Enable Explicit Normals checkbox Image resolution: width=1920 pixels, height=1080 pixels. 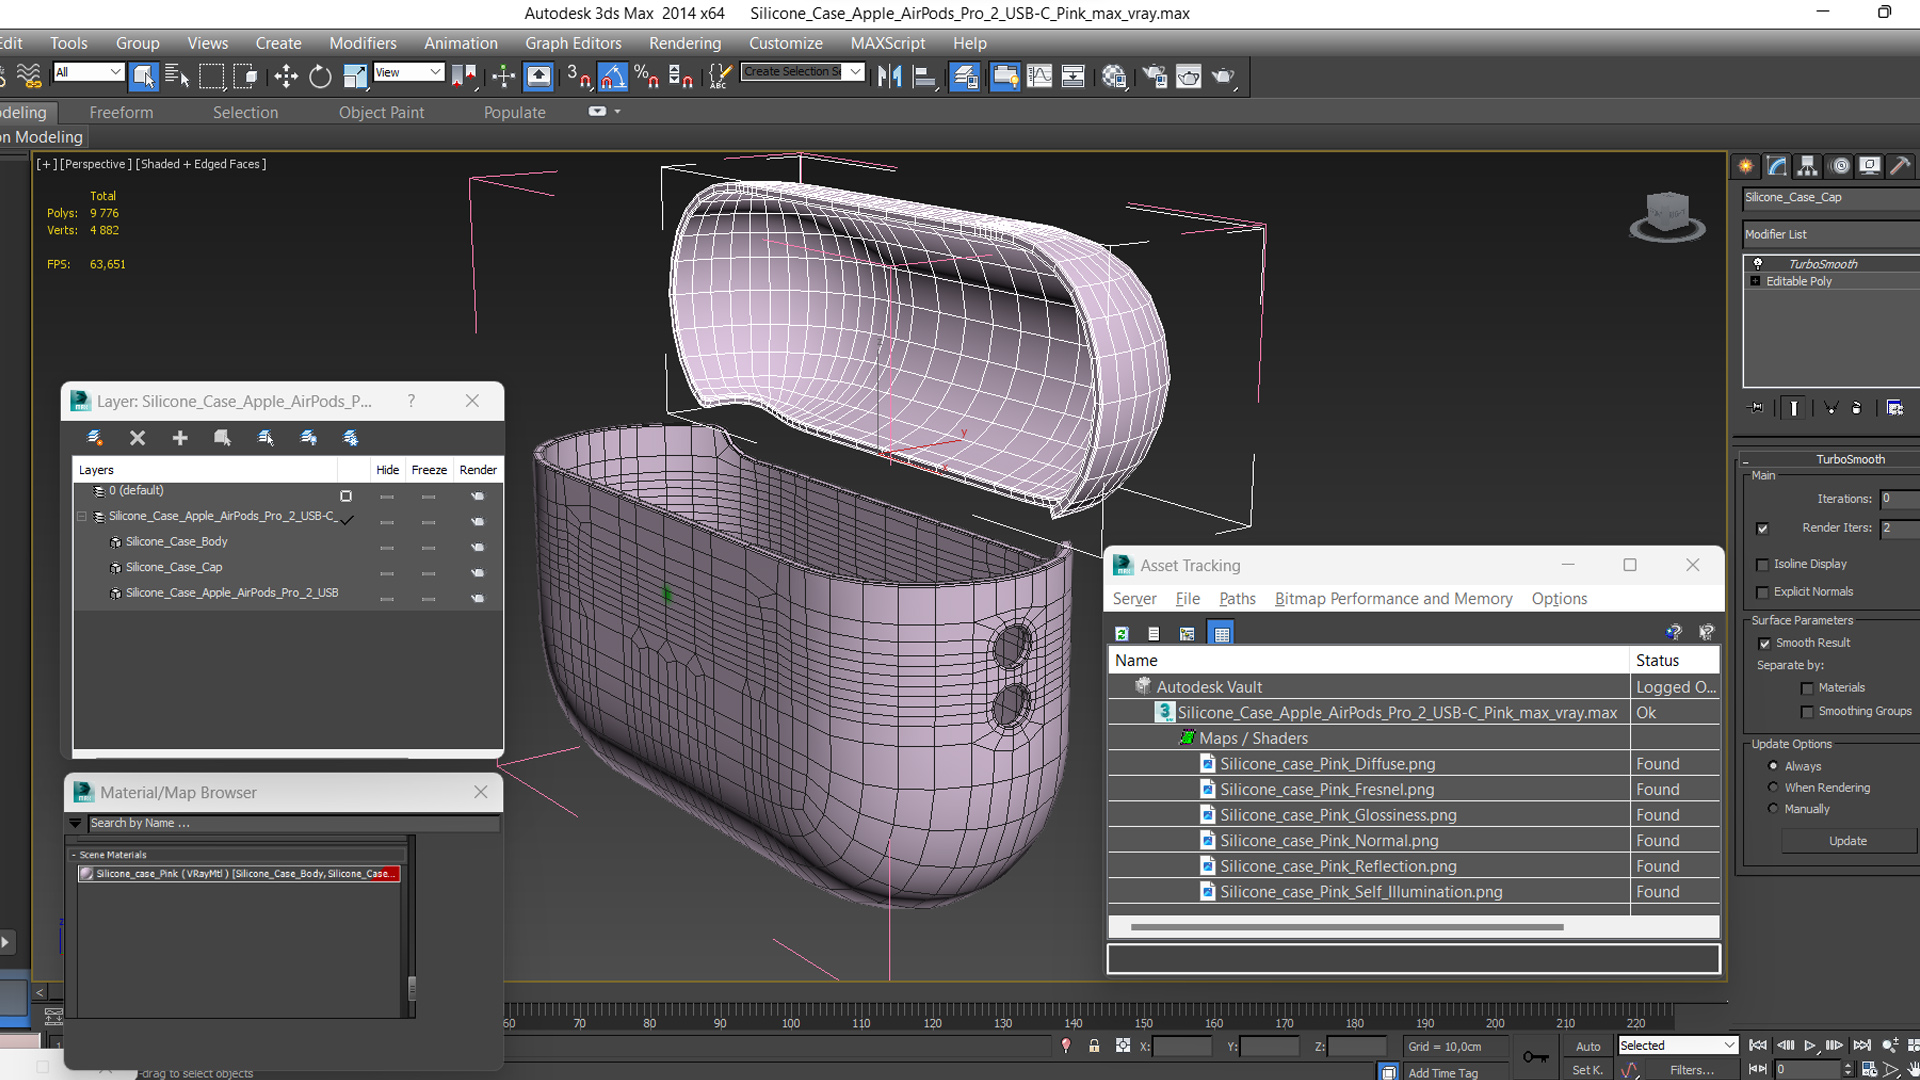coord(1762,593)
